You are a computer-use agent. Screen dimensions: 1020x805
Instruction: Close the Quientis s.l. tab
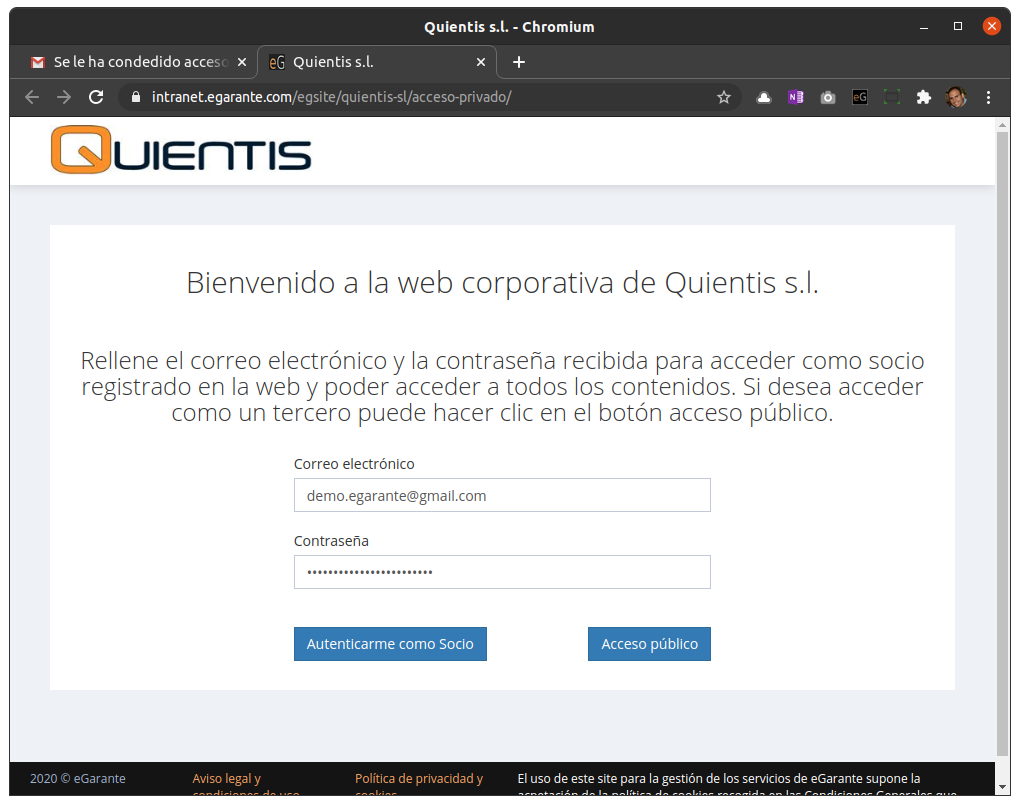point(481,62)
